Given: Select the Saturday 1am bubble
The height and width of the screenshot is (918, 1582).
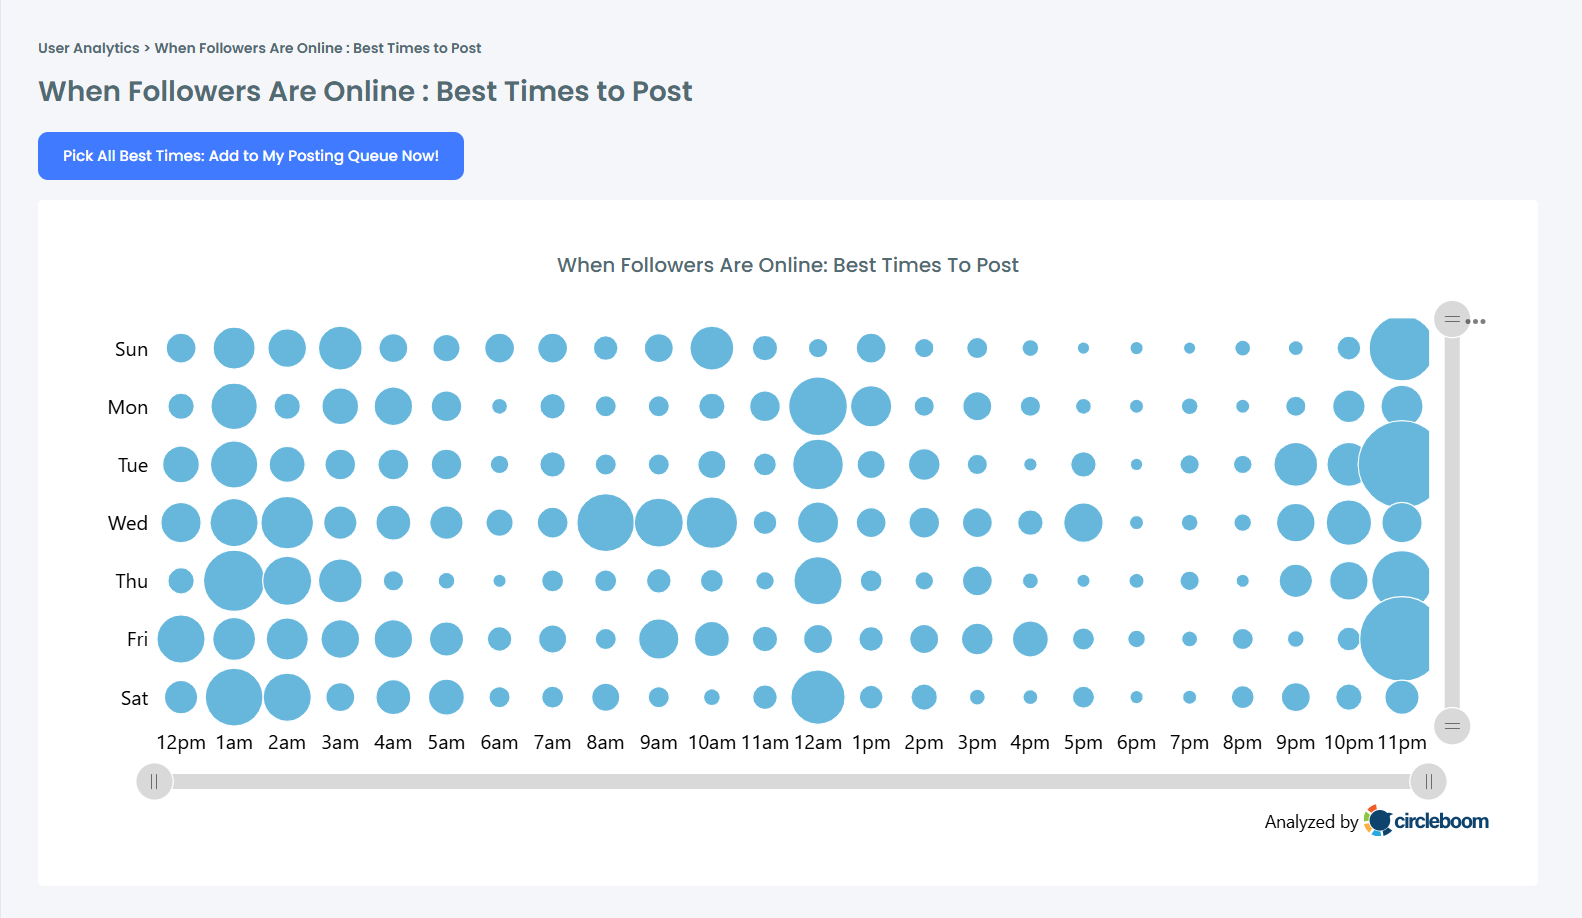Looking at the screenshot, I should click(234, 697).
